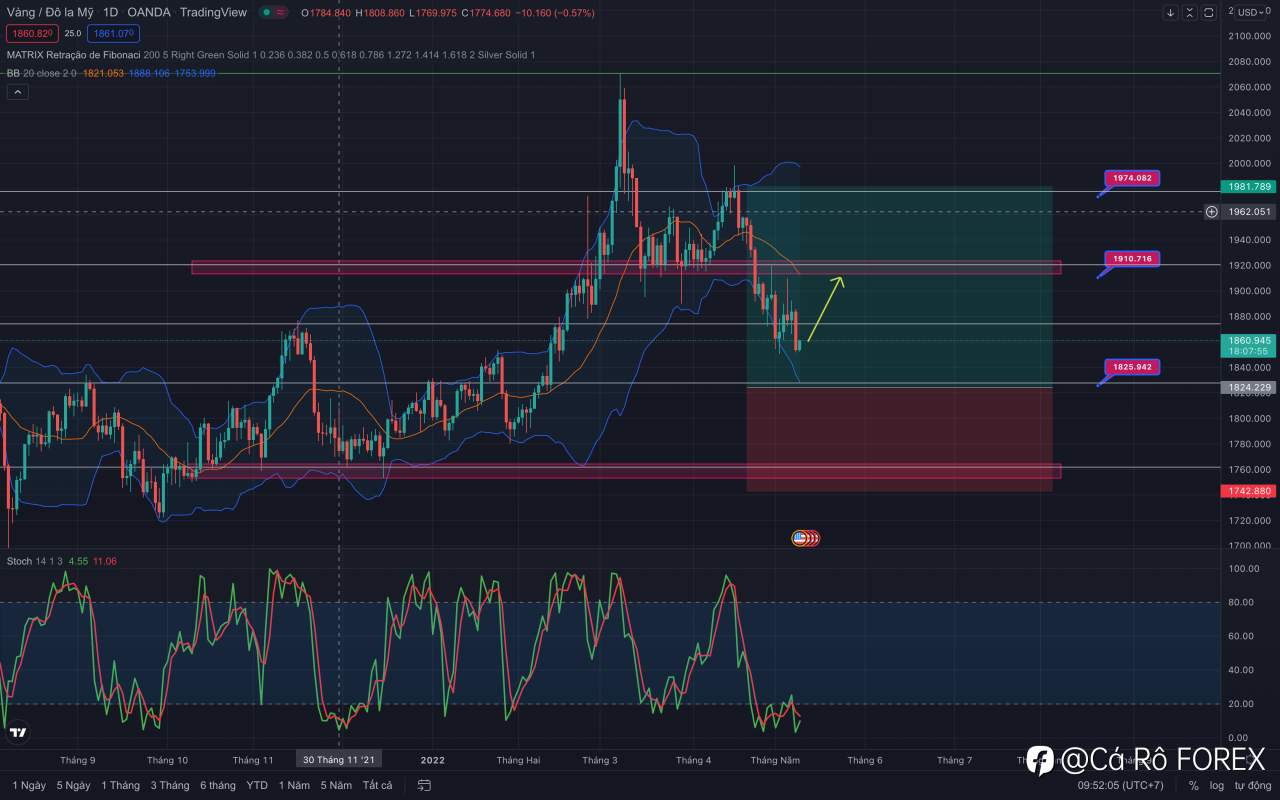The width and height of the screenshot is (1280, 800).
Task: Collapse the indicator legend chevron
Action: click(17, 92)
